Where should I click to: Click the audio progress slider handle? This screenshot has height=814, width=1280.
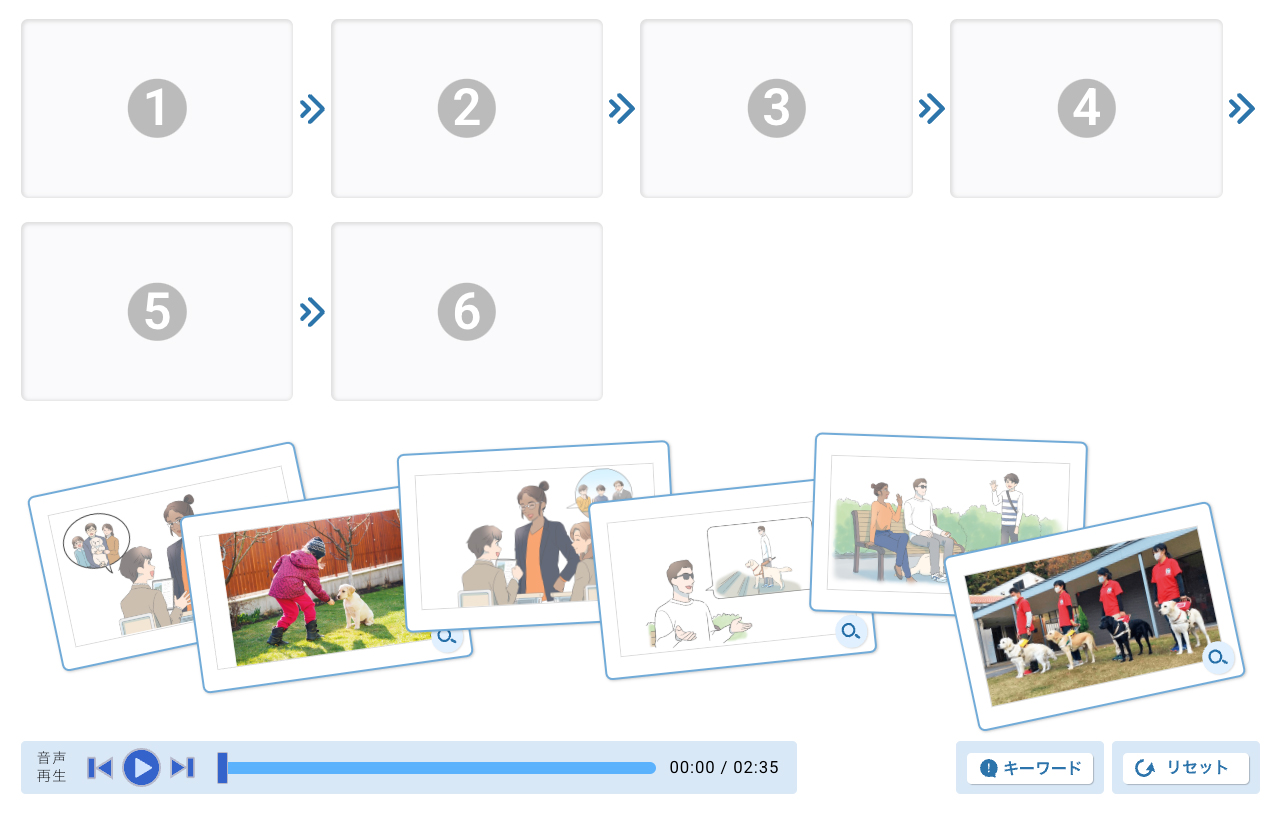pos(222,768)
